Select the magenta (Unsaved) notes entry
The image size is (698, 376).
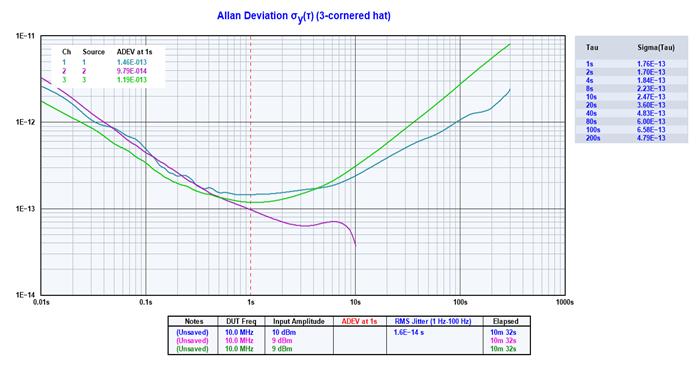(192, 340)
